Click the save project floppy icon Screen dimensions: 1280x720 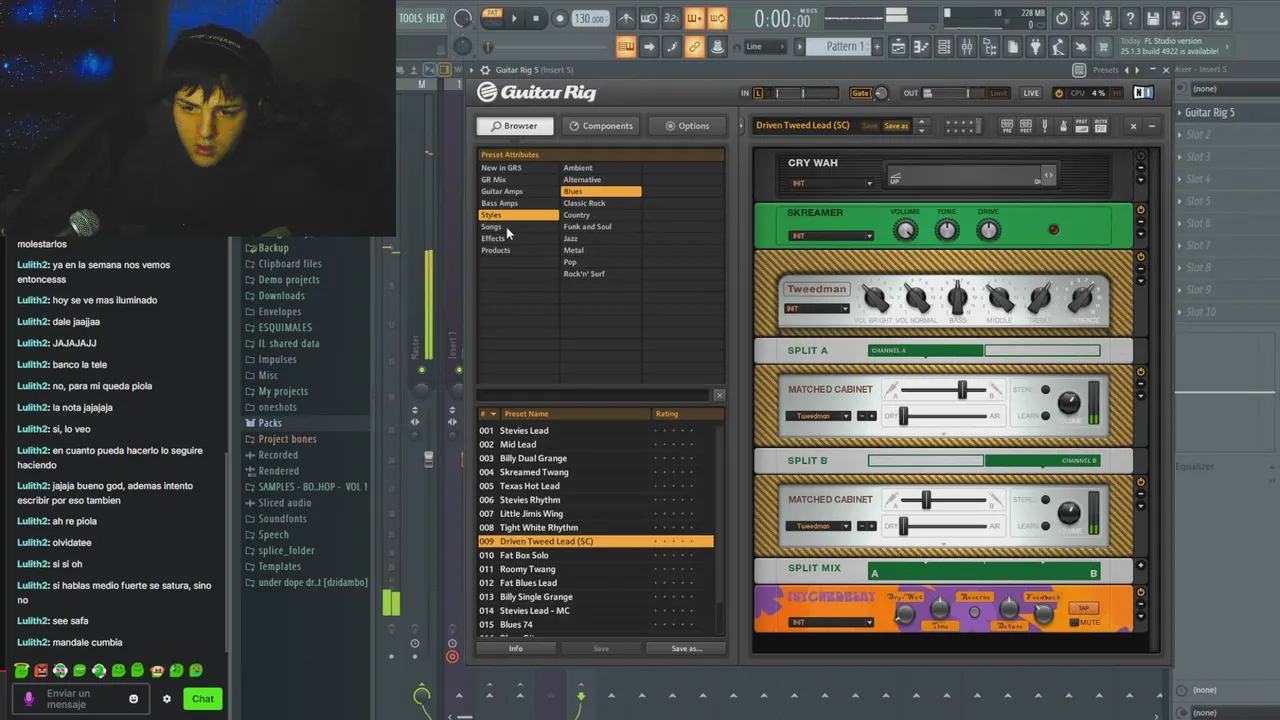coord(1153,18)
